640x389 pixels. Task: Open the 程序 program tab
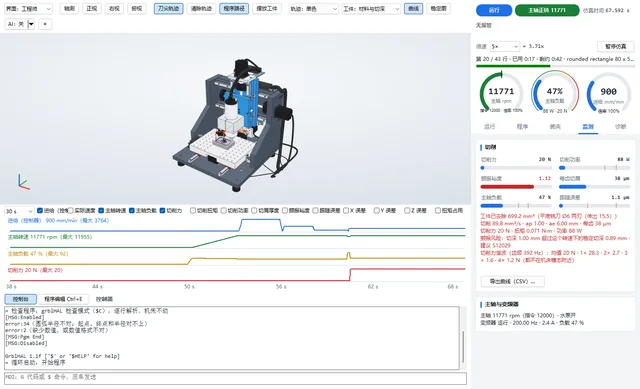(522, 127)
